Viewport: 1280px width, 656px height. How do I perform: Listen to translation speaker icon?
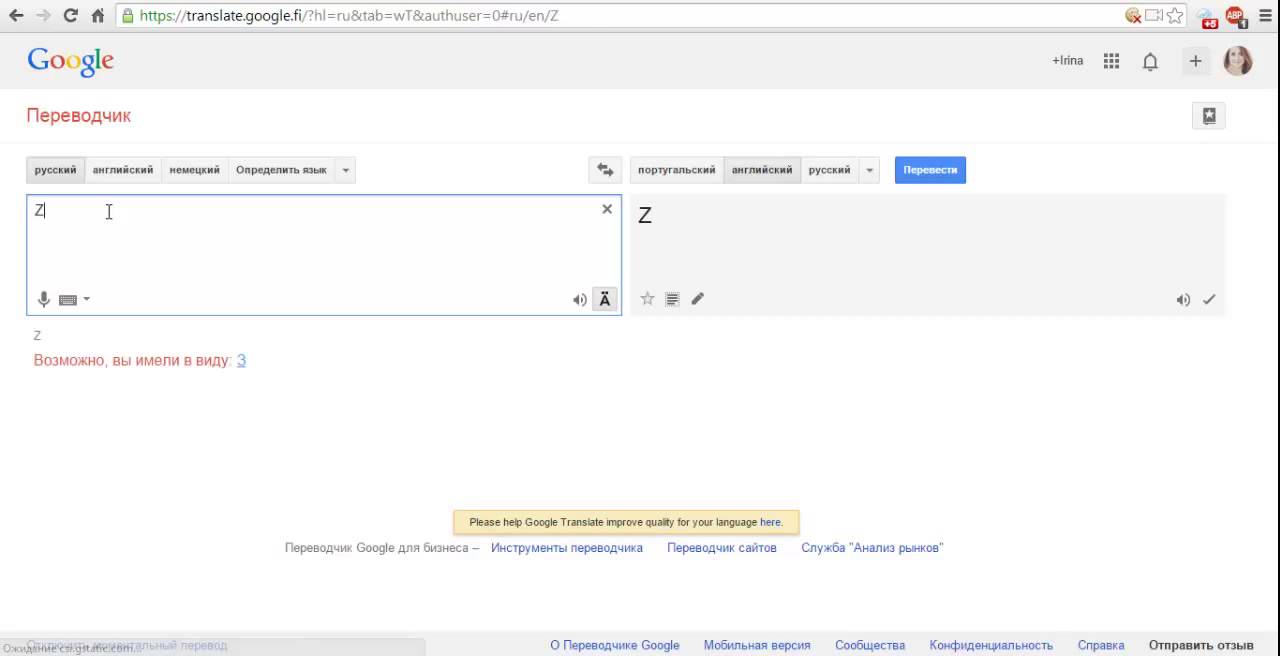(x=1183, y=299)
